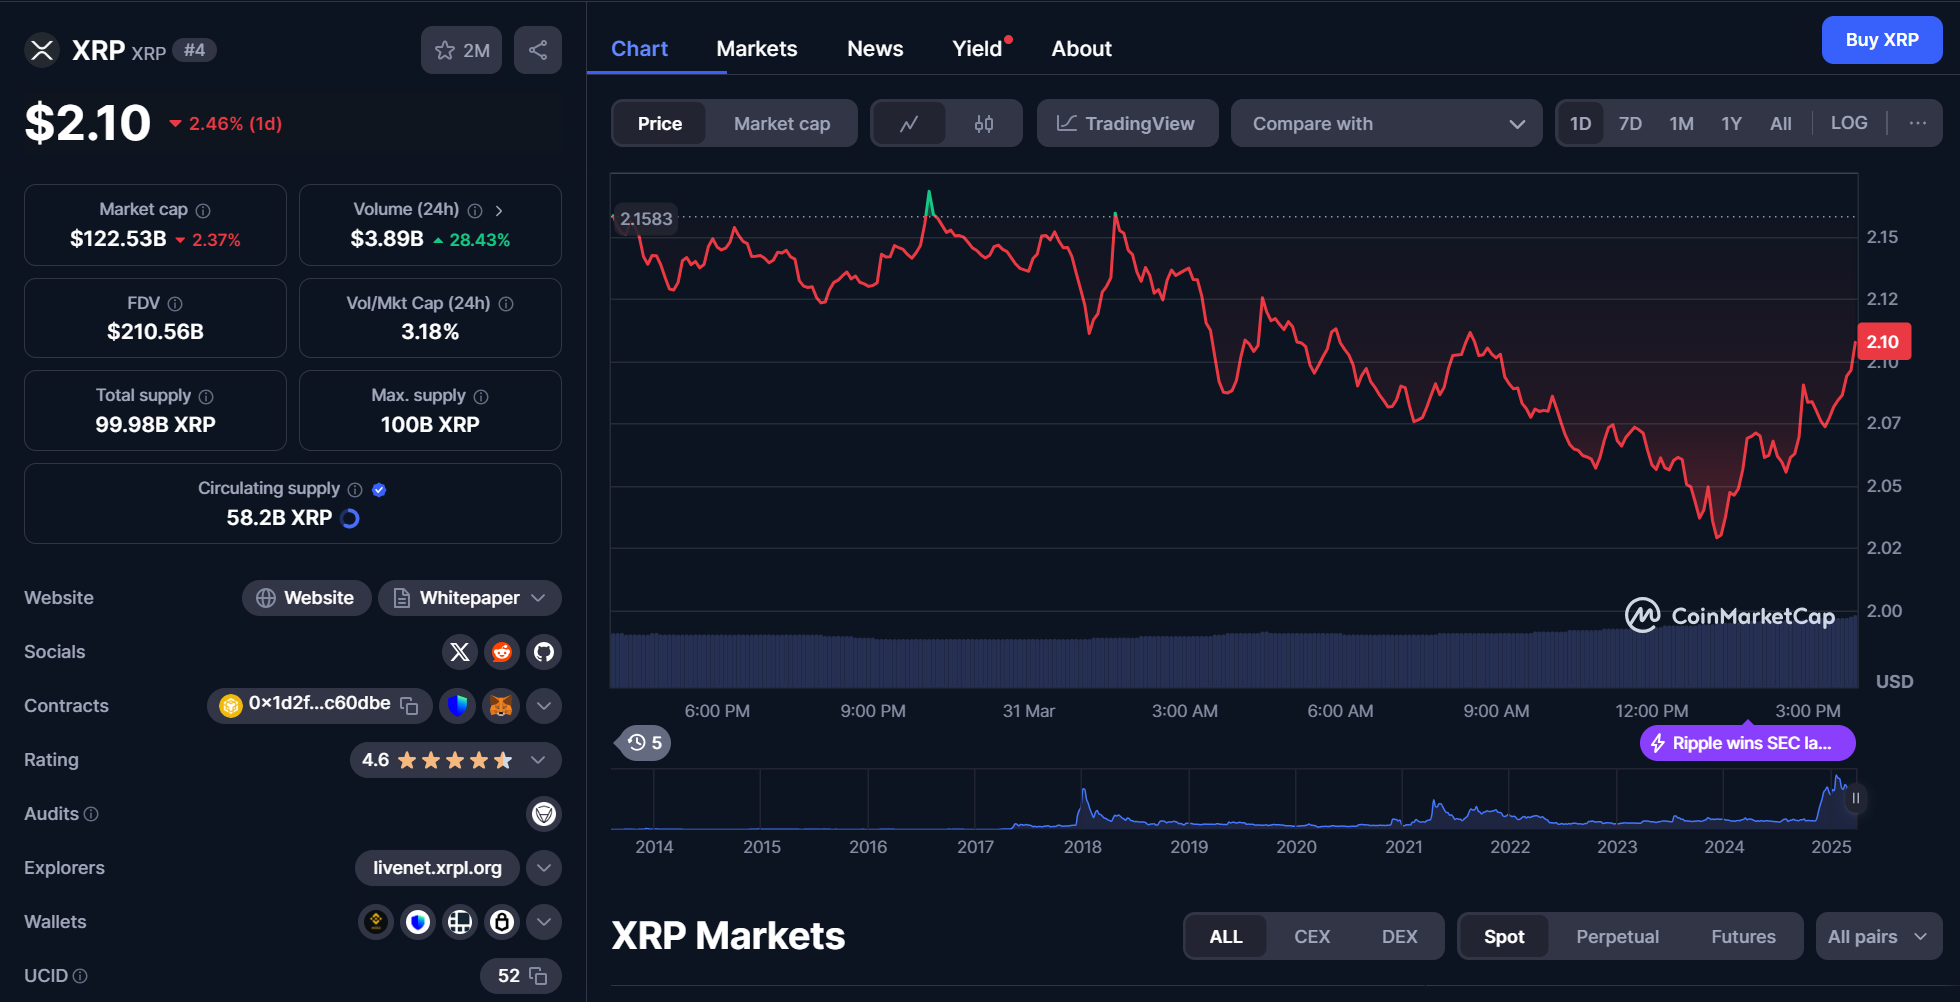Expand more explorers chevron
The image size is (1960, 1002).
coord(544,868)
